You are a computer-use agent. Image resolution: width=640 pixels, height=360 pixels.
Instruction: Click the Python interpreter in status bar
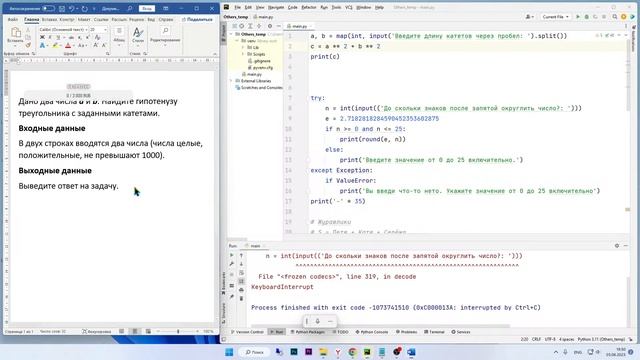[x=601, y=339]
